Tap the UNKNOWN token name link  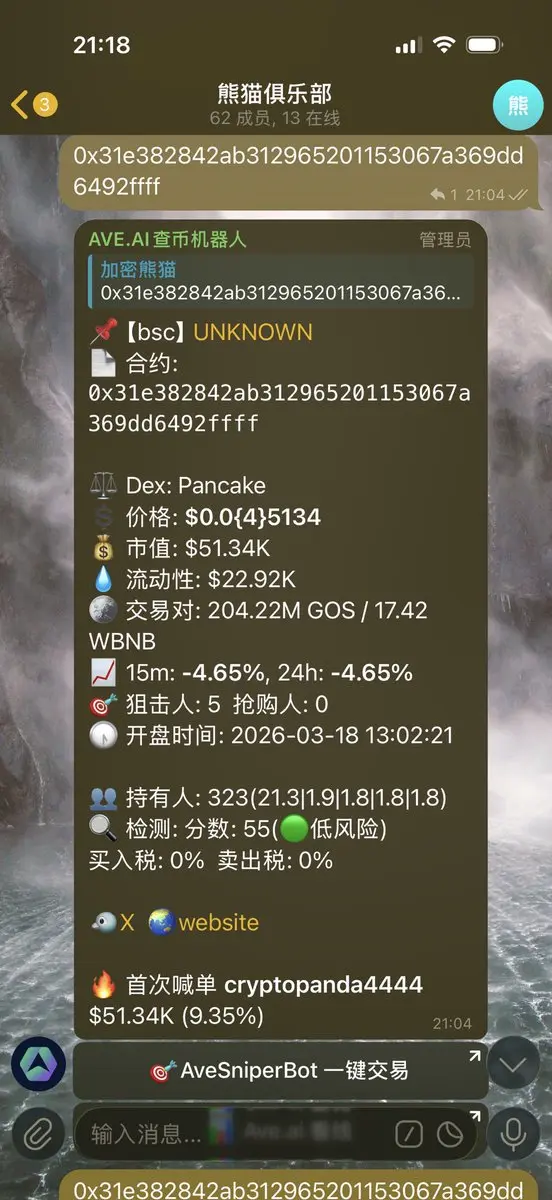tap(253, 332)
